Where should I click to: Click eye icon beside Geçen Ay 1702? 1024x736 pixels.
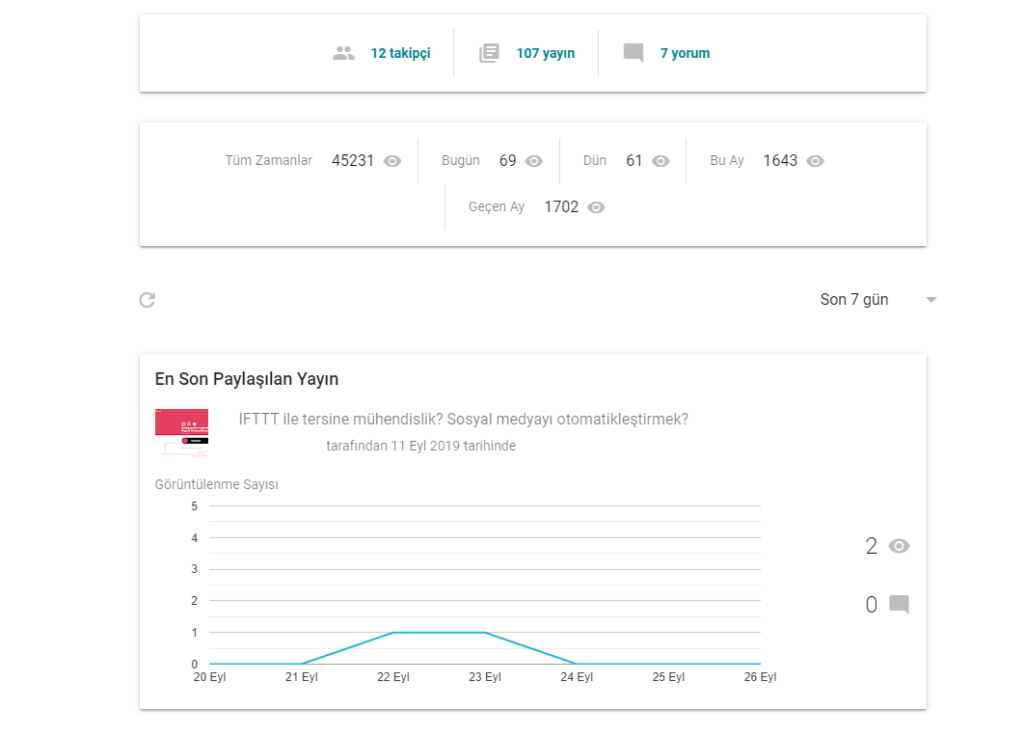[596, 208]
